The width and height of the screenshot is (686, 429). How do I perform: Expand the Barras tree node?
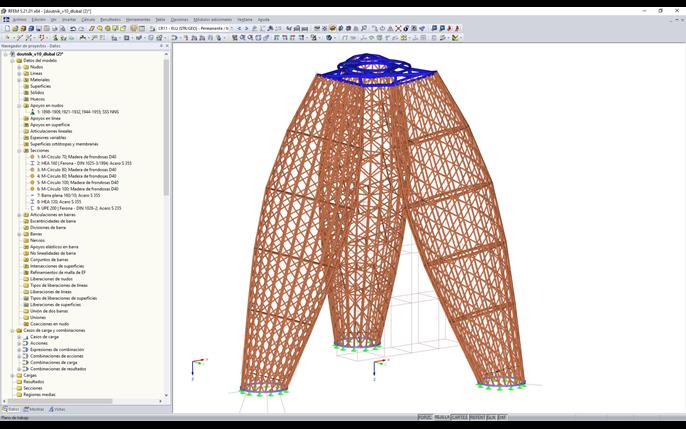[19, 234]
